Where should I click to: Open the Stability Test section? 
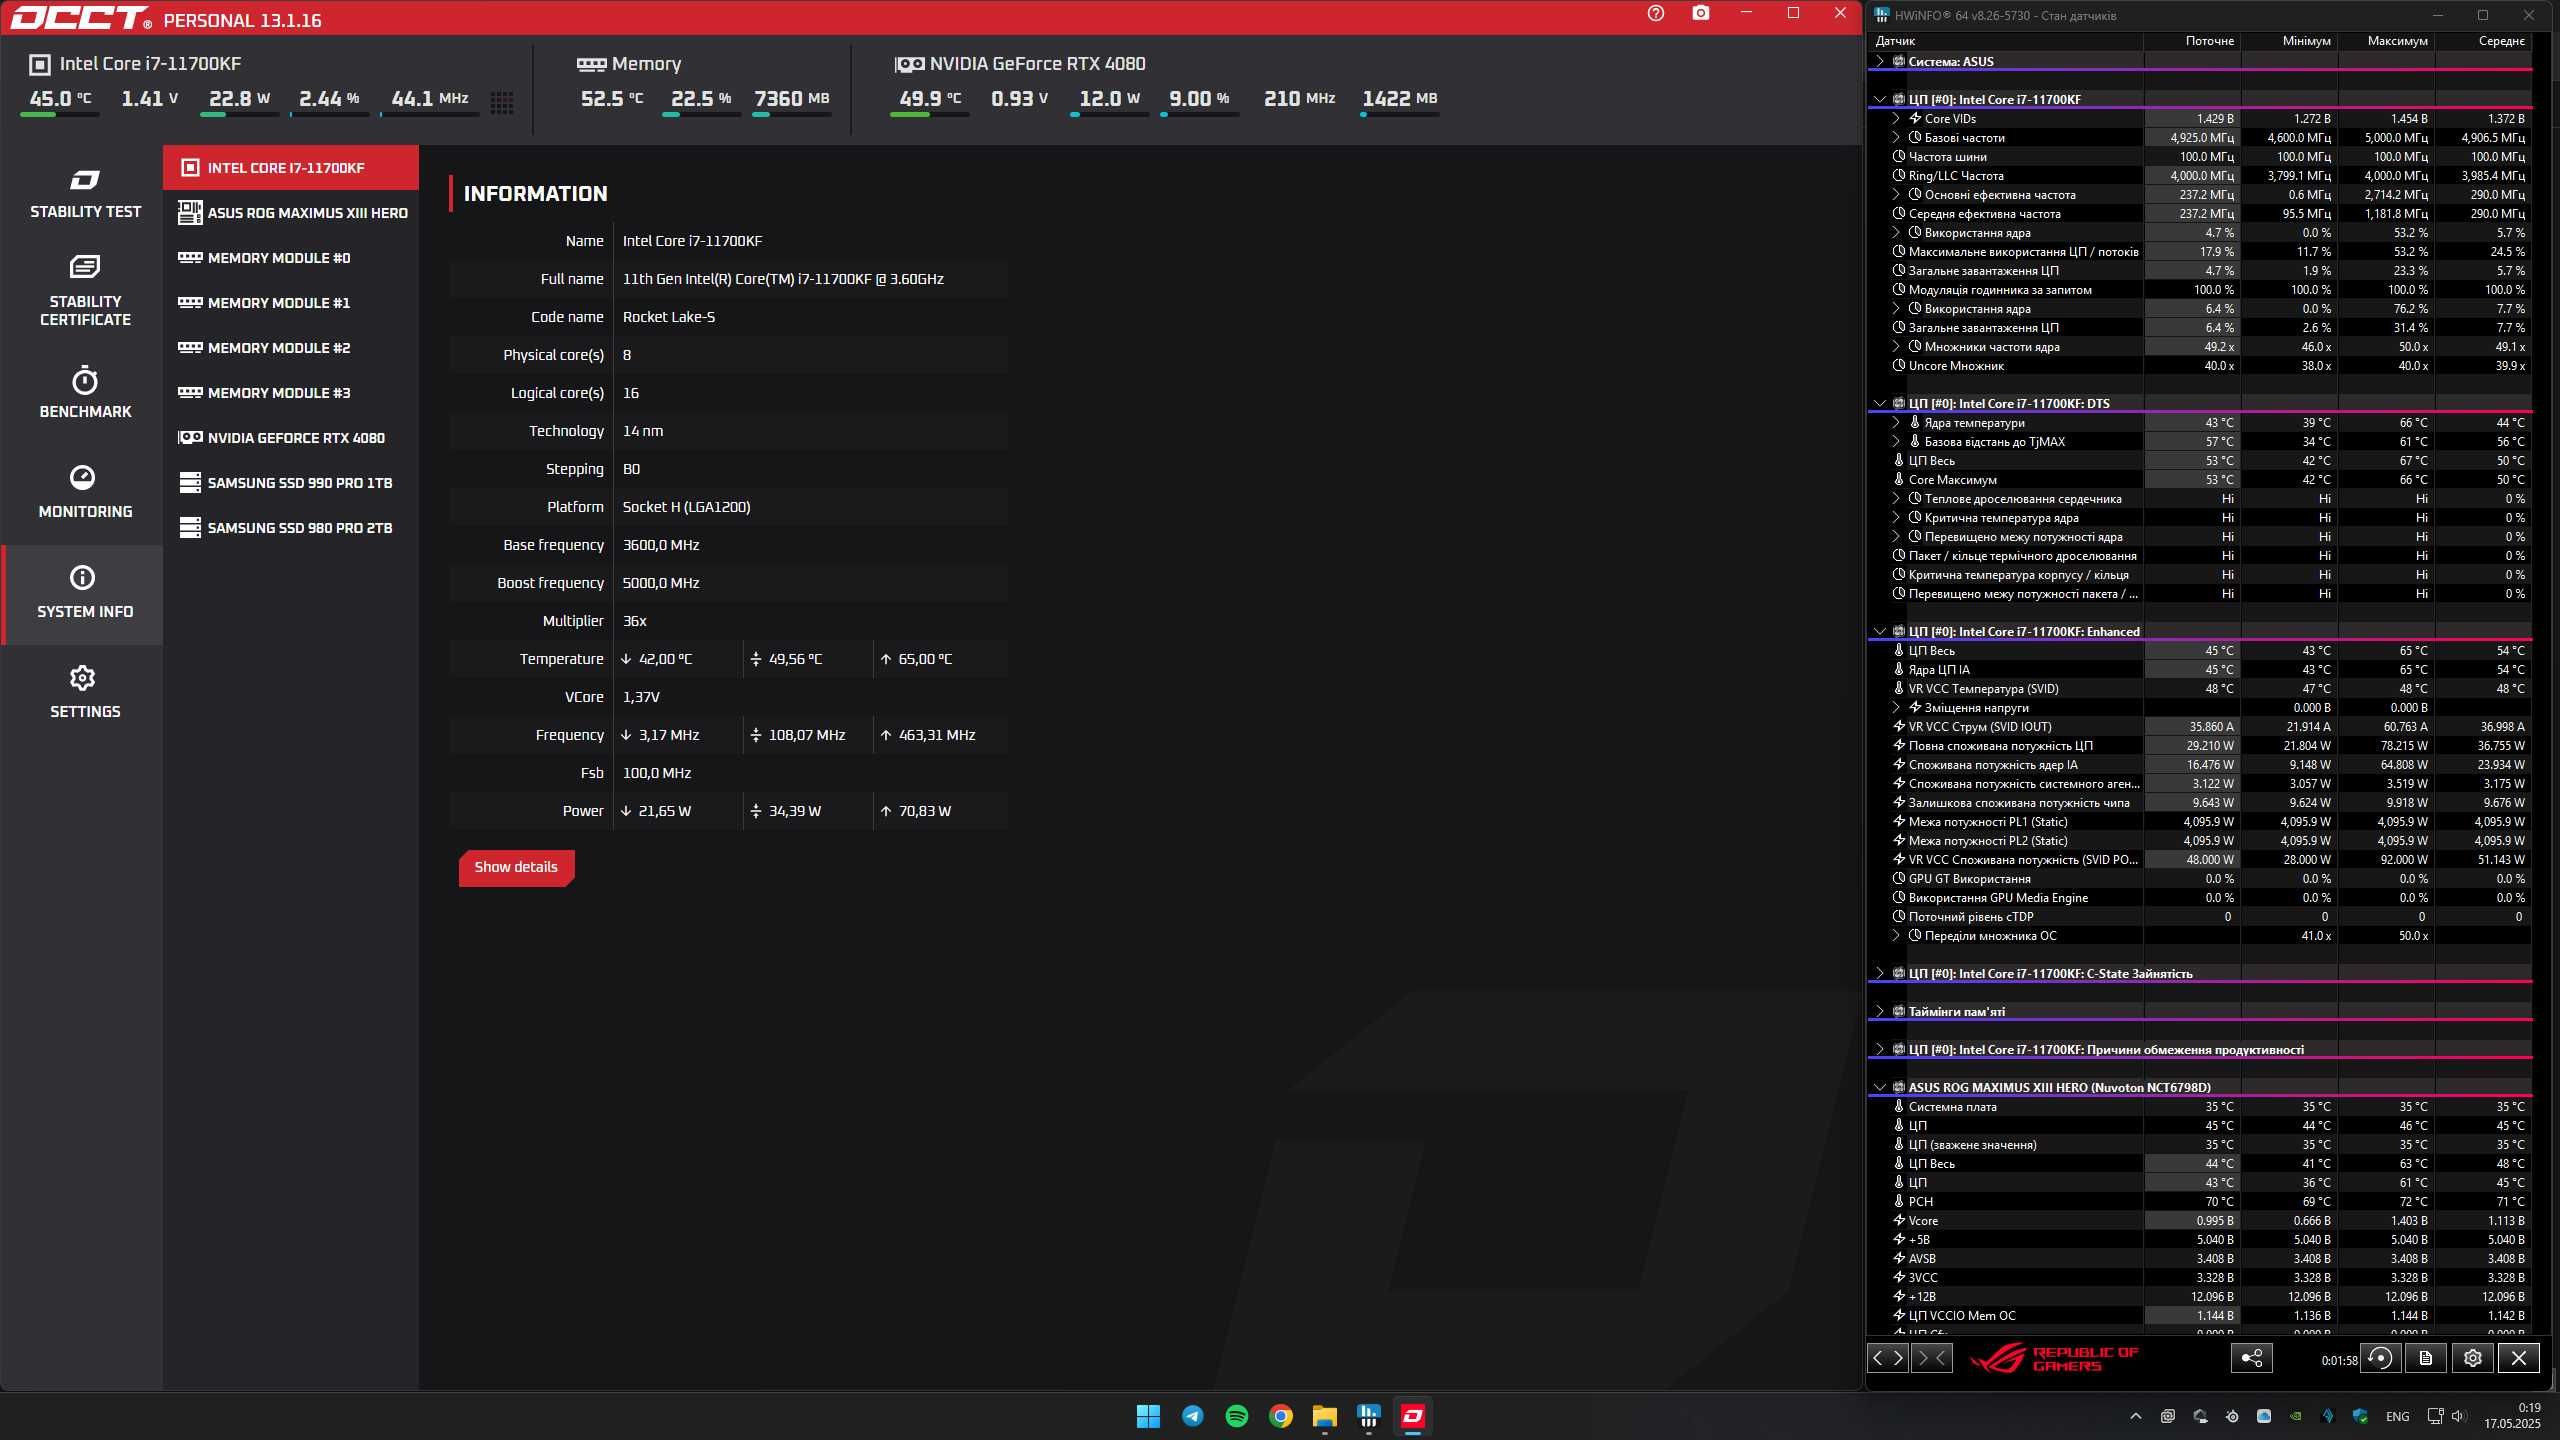[x=85, y=194]
